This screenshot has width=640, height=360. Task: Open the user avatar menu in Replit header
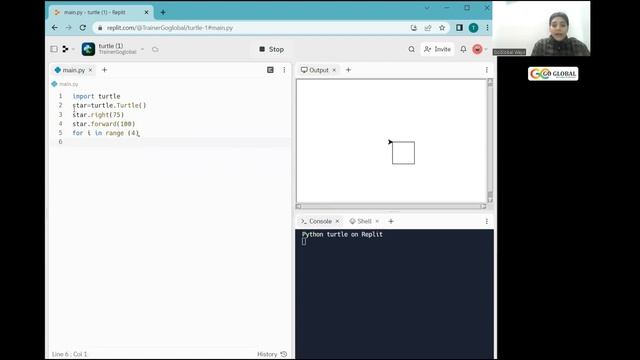pyautogui.click(x=477, y=49)
